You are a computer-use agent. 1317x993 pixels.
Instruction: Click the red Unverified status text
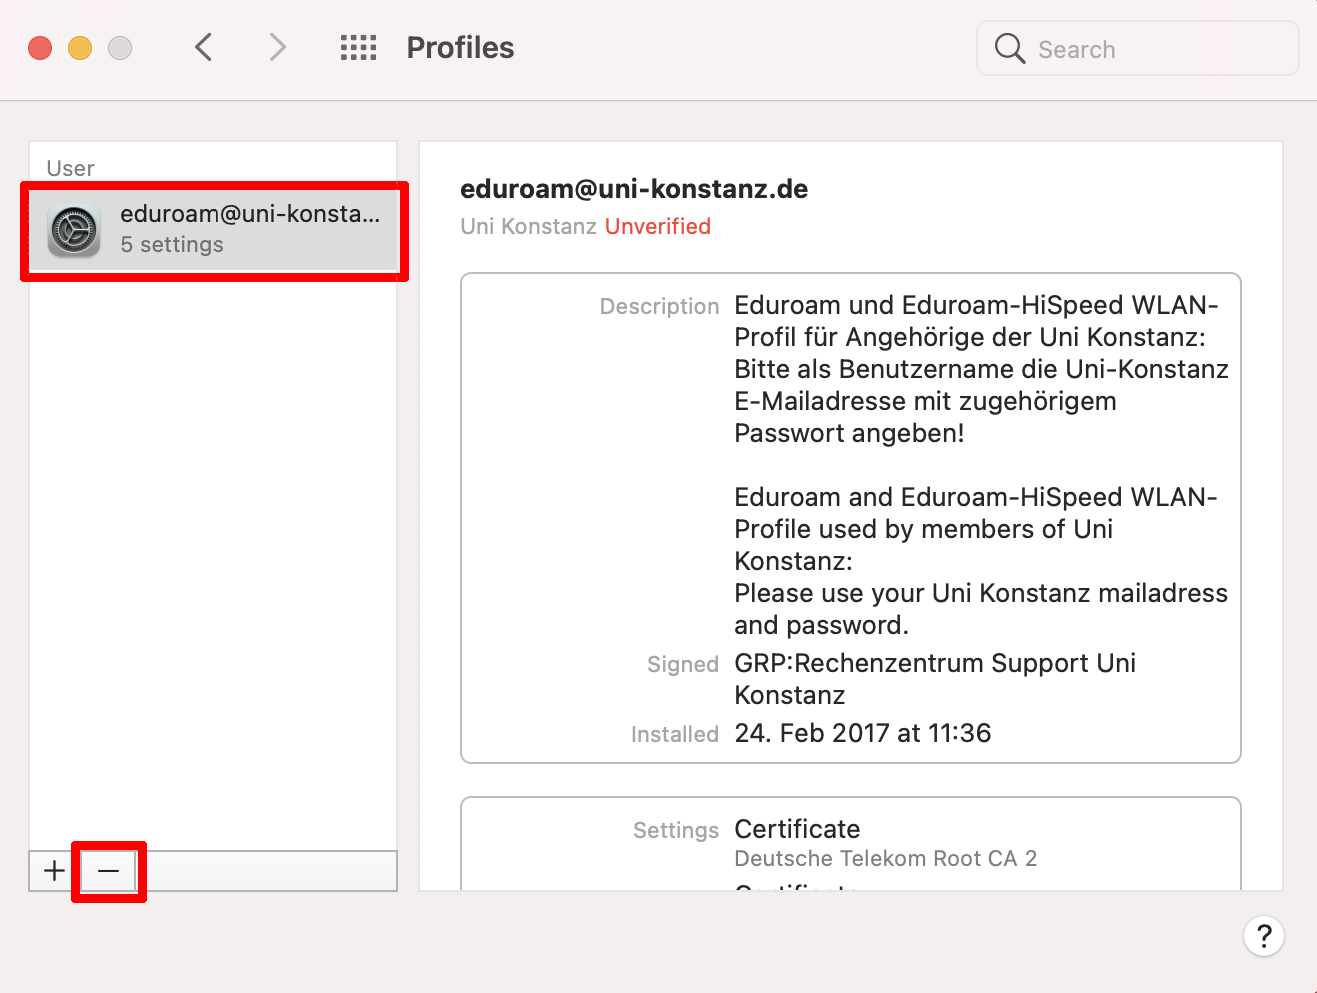[x=658, y=227]
